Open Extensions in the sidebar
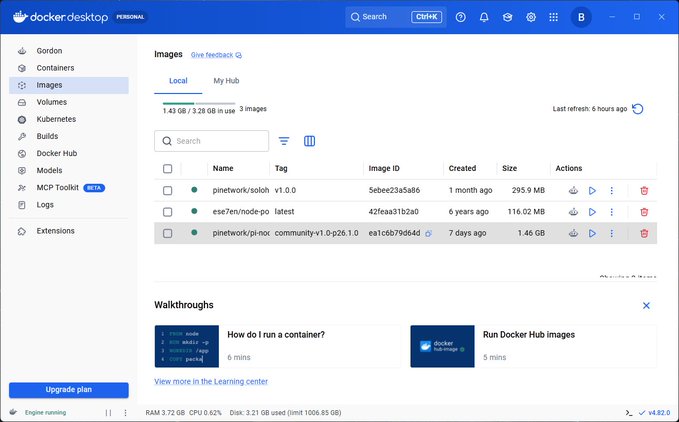This screenshot has height=422, width=679. coord(68,231)
